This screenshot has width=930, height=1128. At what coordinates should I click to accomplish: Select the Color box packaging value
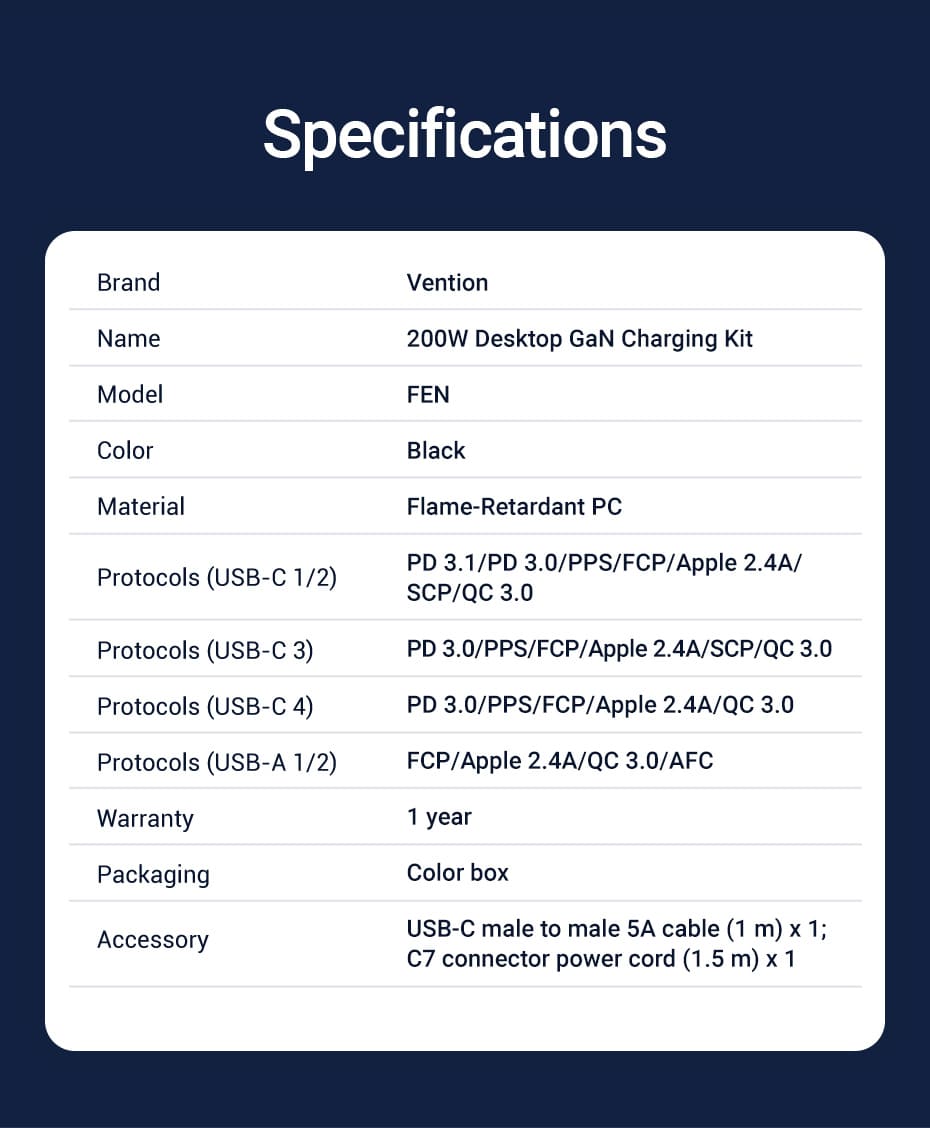457,873
